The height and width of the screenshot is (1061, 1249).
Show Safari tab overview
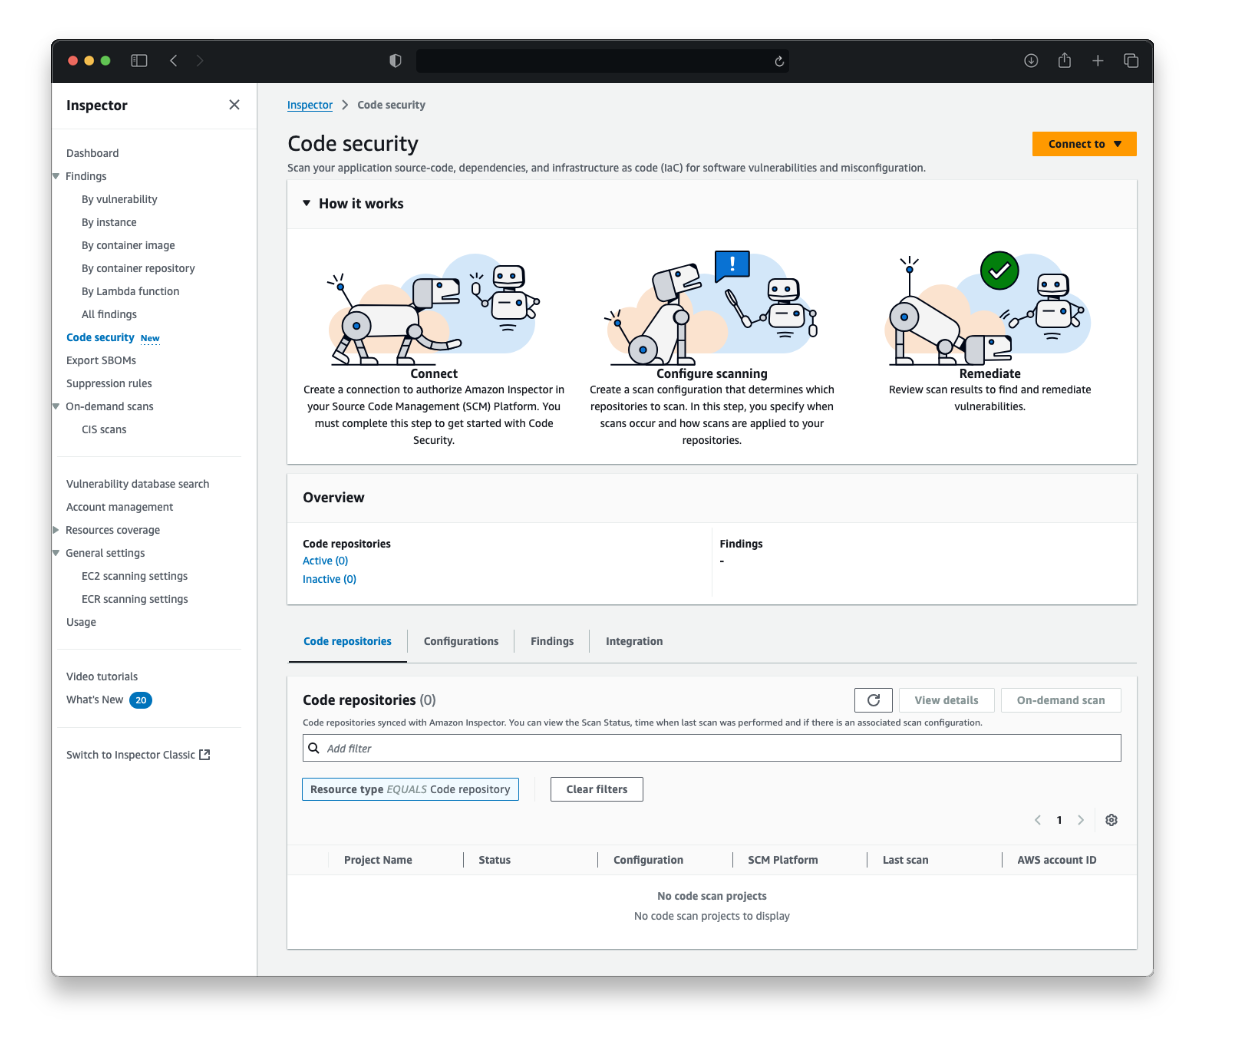click(x=1131, y=60)
